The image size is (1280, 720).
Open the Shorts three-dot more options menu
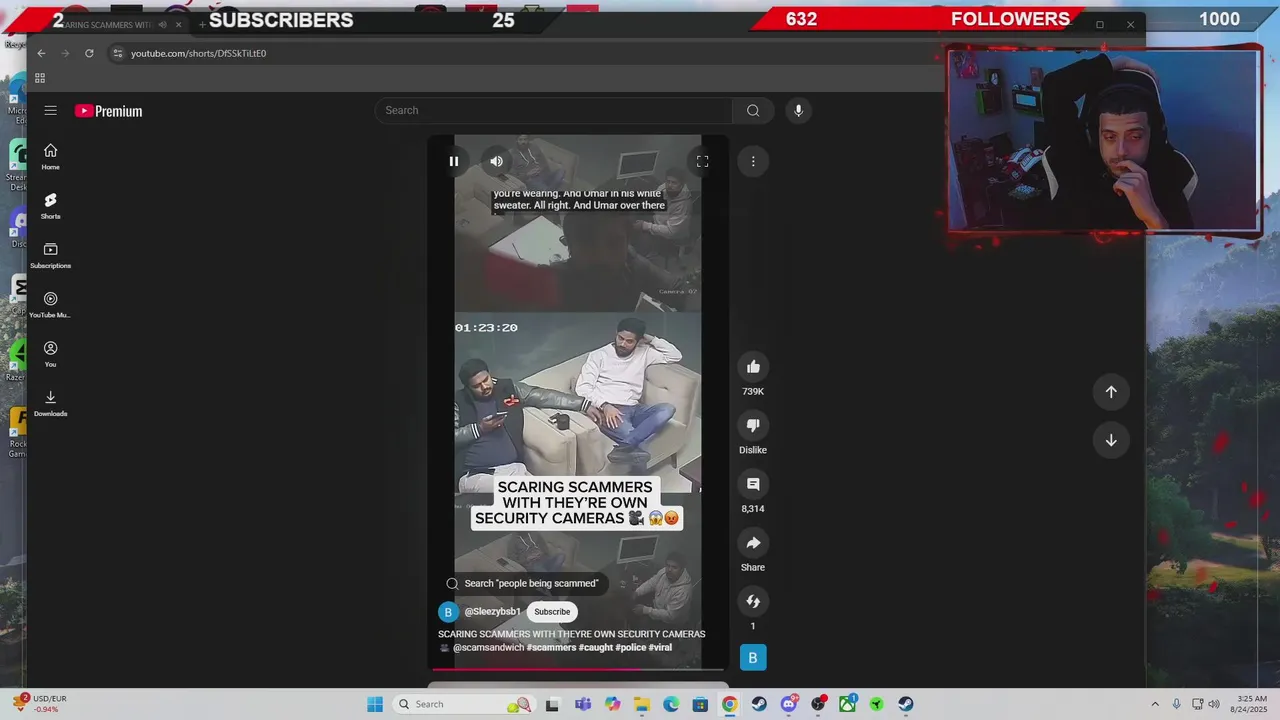click(x=753, y=161)
